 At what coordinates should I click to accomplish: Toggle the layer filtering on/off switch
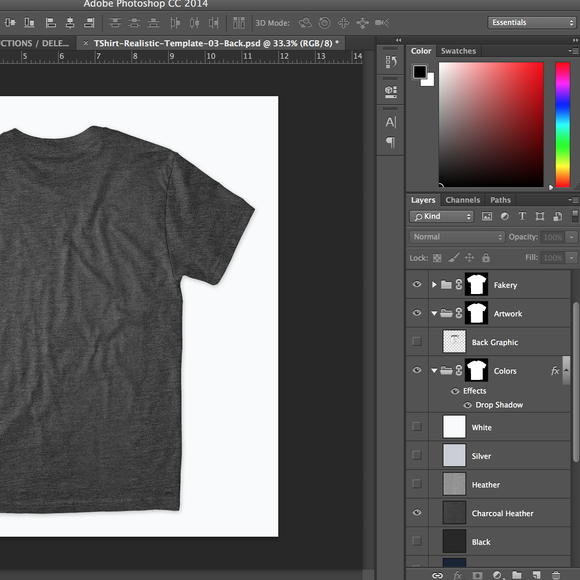tap(576, 216)
